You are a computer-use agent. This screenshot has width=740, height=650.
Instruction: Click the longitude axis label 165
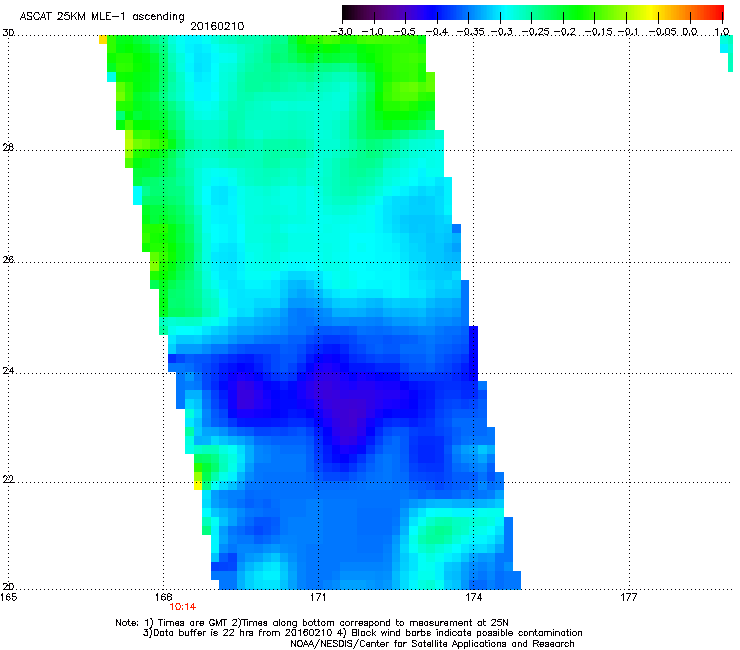point(8,597)
